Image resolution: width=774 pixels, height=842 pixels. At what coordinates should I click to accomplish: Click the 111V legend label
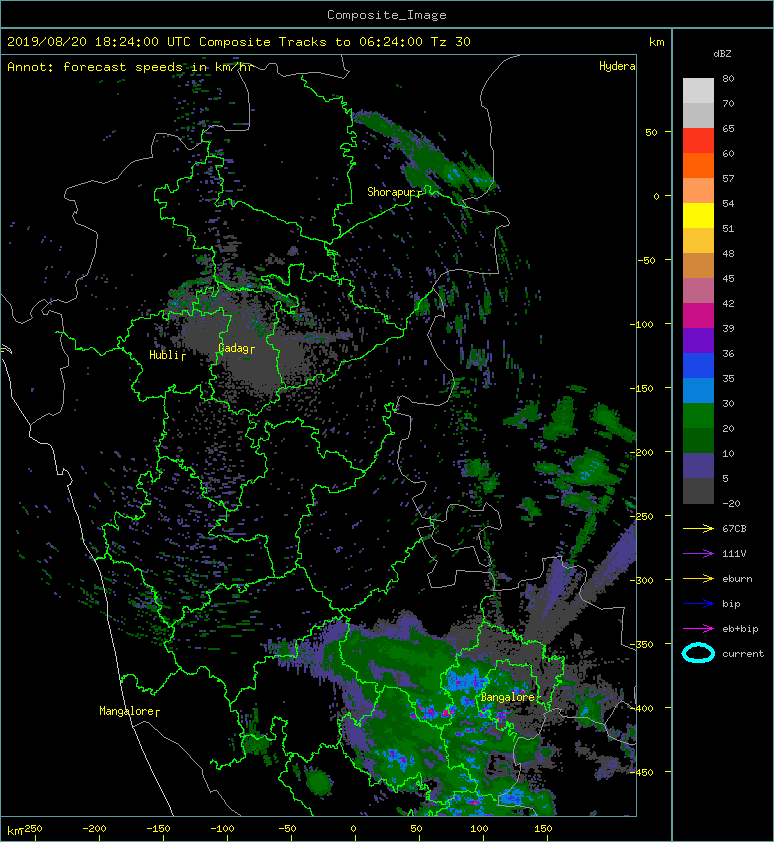(x=734, y=554)
